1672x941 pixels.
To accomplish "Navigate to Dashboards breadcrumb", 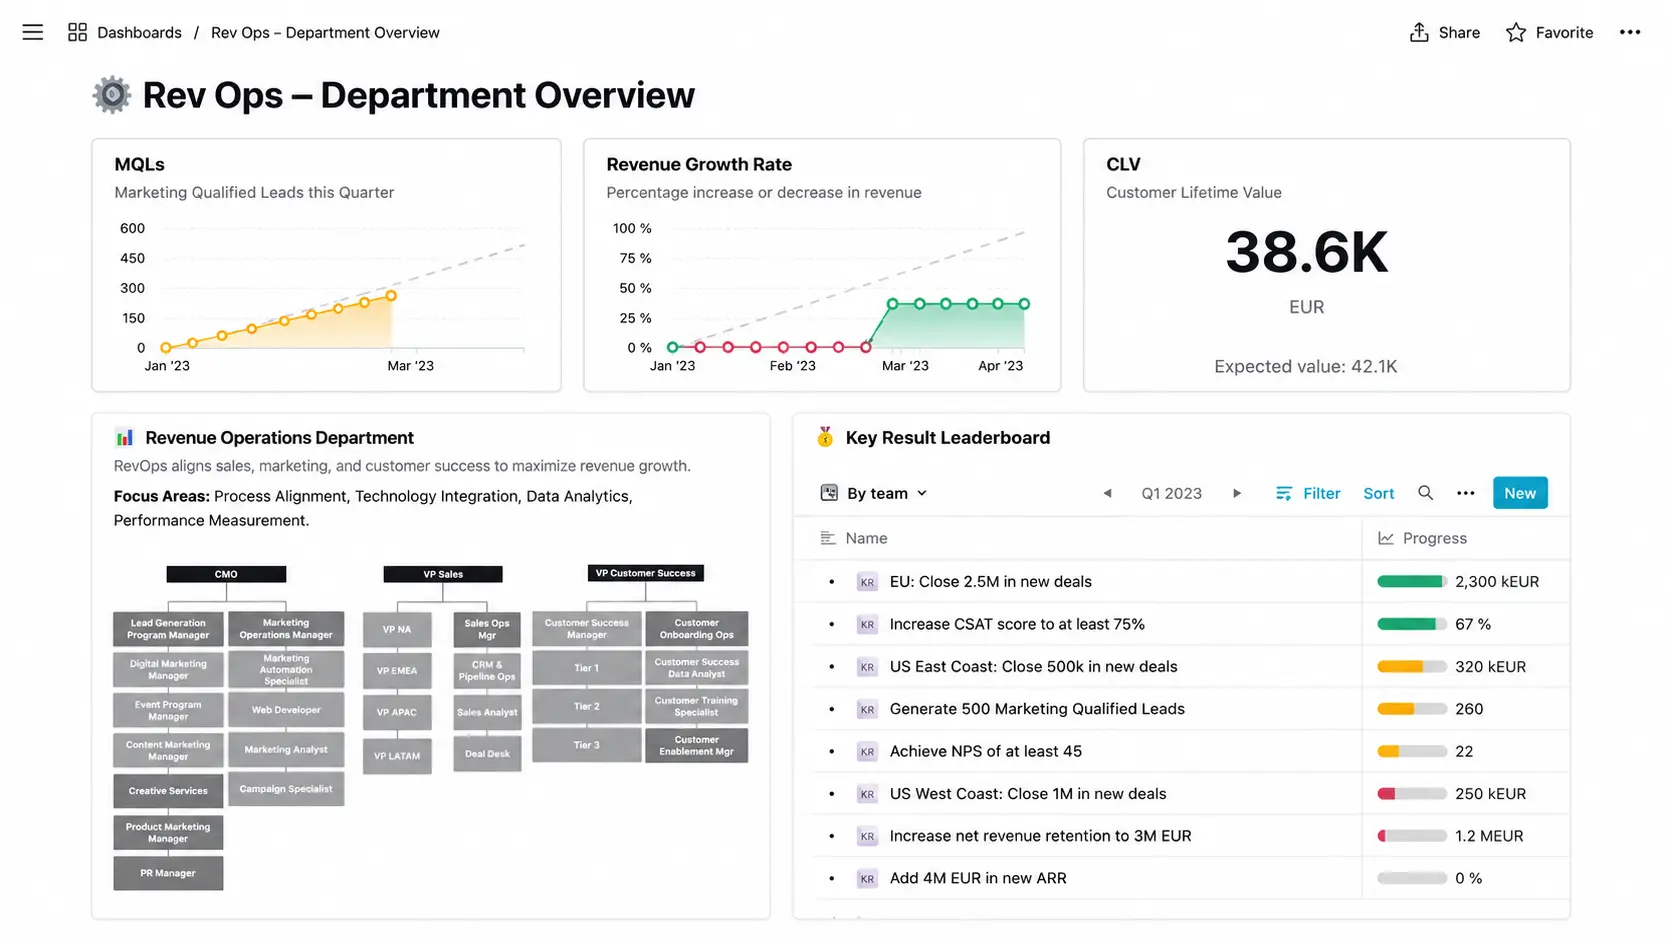I will (x=139, y=32).
